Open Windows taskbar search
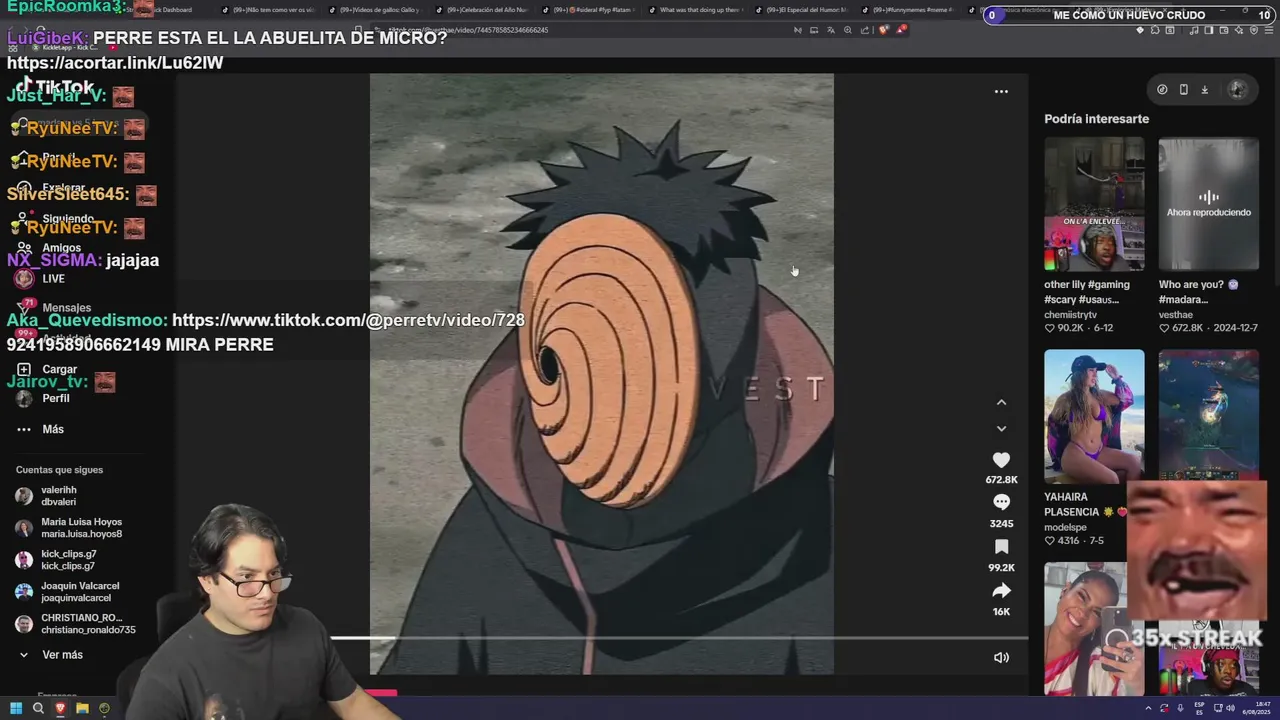Screen dimensions: 1280x720 (x=38, y=708)
